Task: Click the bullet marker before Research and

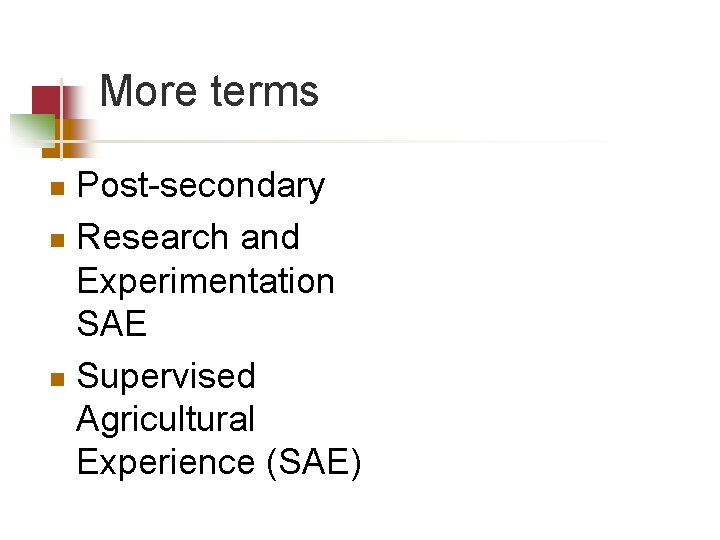Action: pos(58,239)
